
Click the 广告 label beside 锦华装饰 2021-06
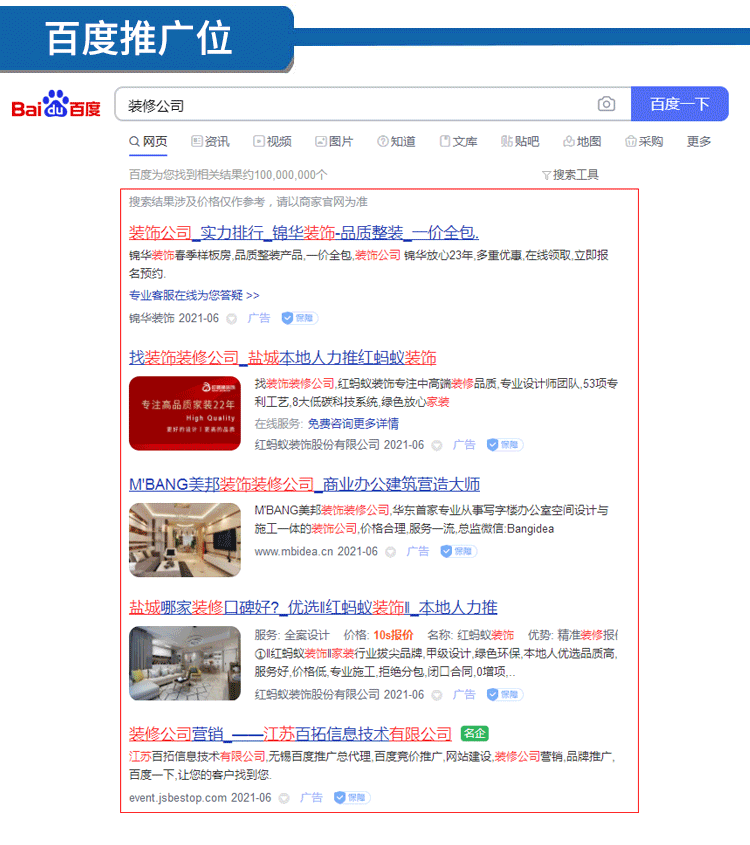click(259, 318)
